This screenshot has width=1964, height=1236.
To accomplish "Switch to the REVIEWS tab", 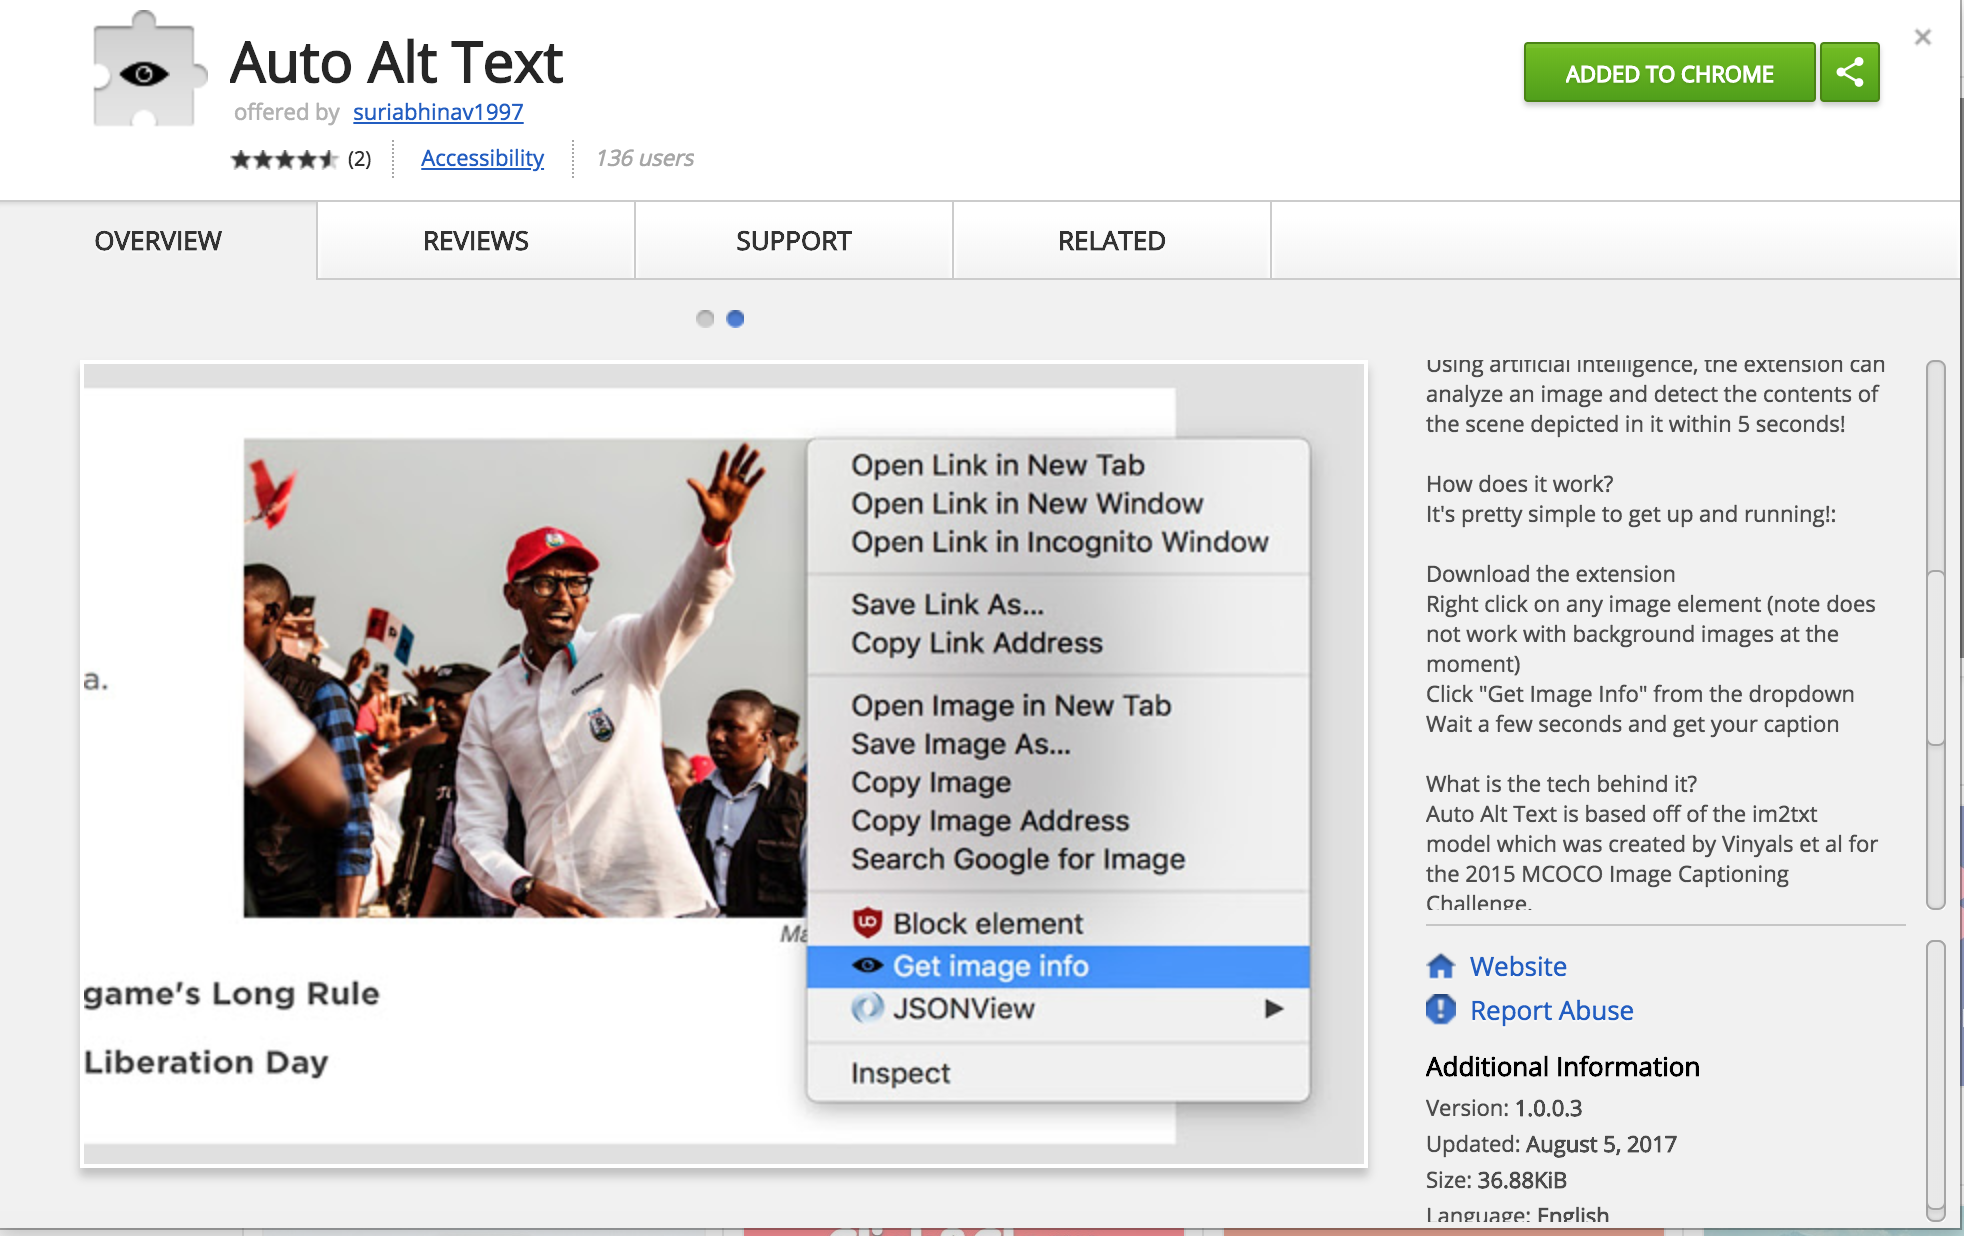I will (x=476, y=241).
